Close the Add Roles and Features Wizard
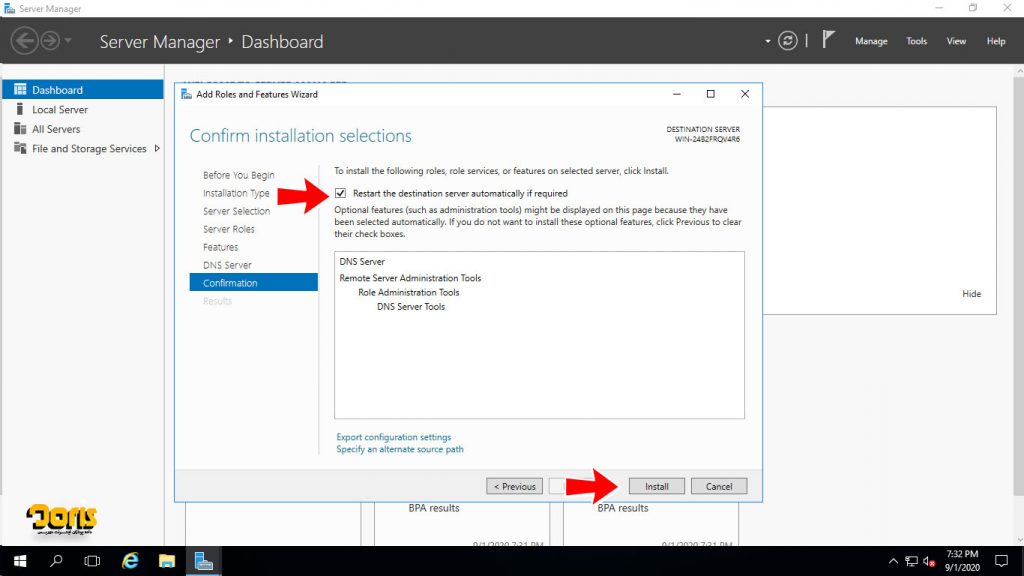This screenshot has height=576, width=1024. click(x=744, y=94)
